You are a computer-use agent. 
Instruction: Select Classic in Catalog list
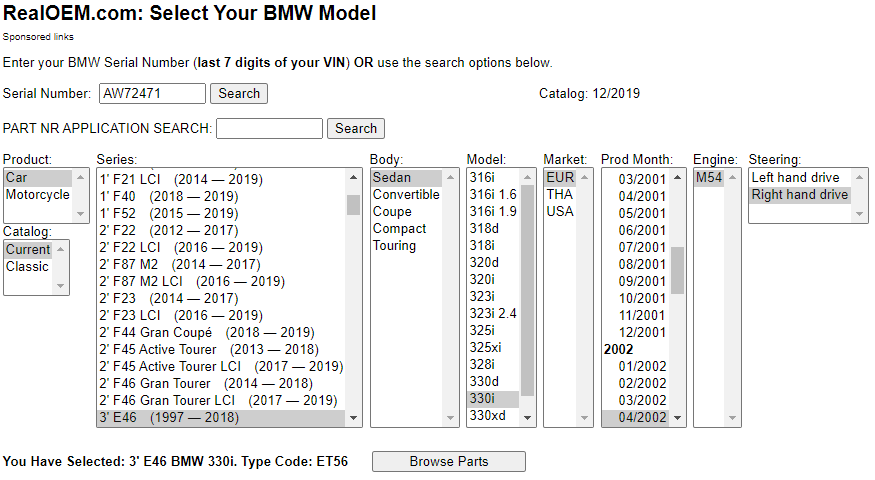[x=28, y=267]
